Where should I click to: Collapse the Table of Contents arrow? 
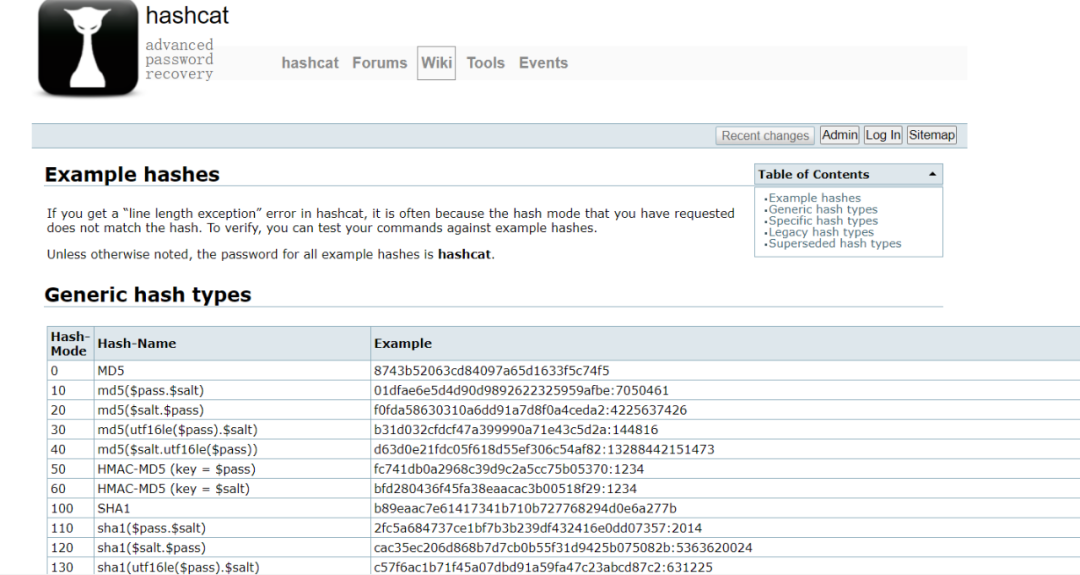[932, 174]
